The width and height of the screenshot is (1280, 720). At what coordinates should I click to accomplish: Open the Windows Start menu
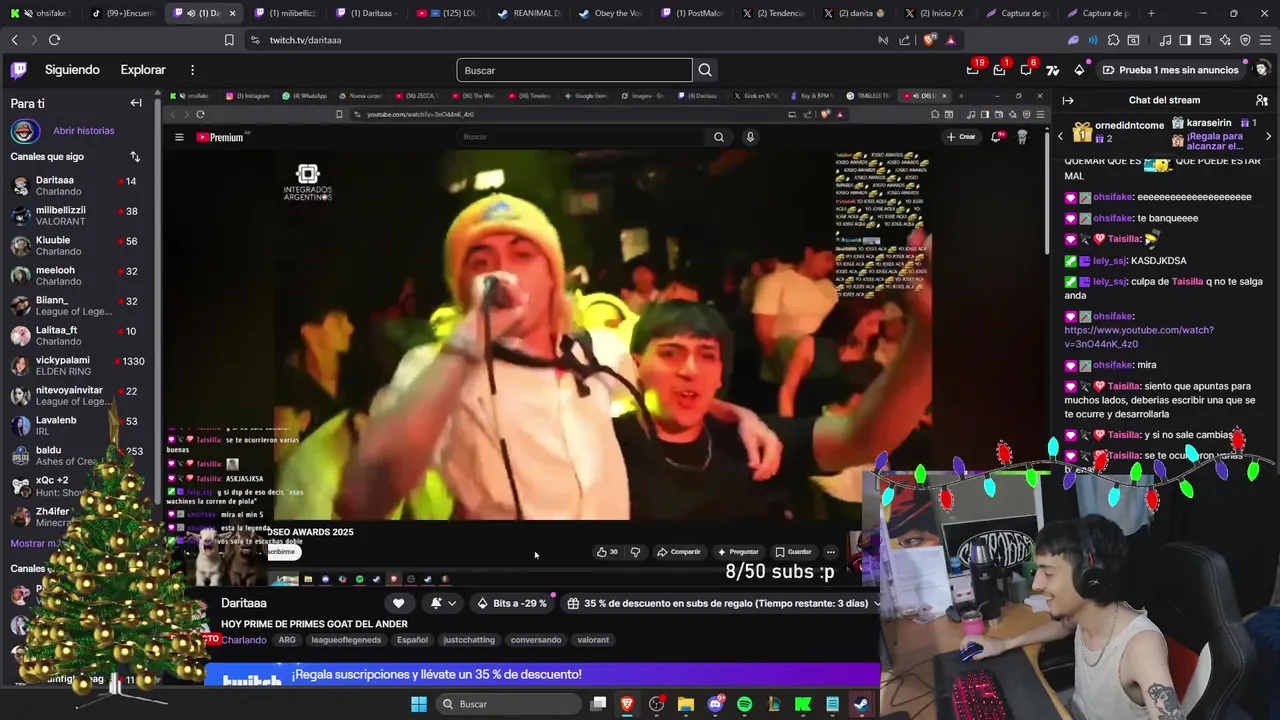(x=419, y=704)
